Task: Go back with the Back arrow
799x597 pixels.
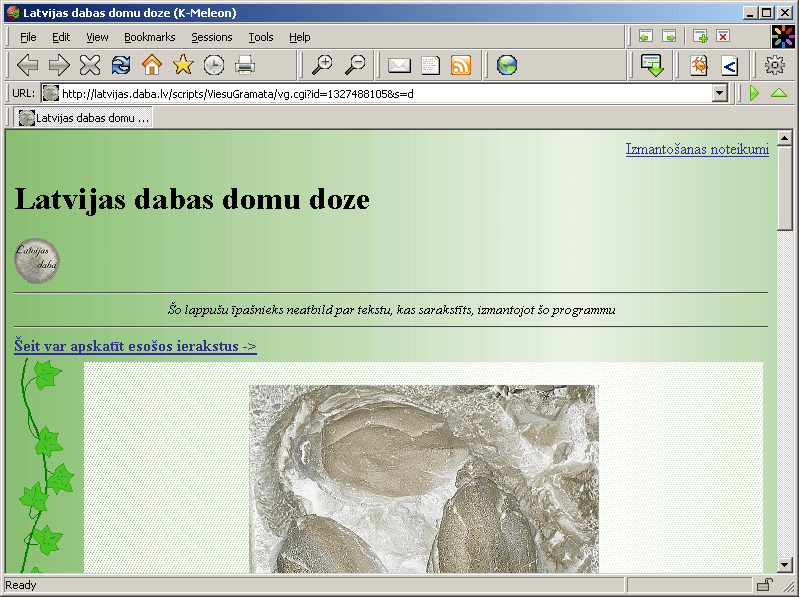Action: pos(28,65)
